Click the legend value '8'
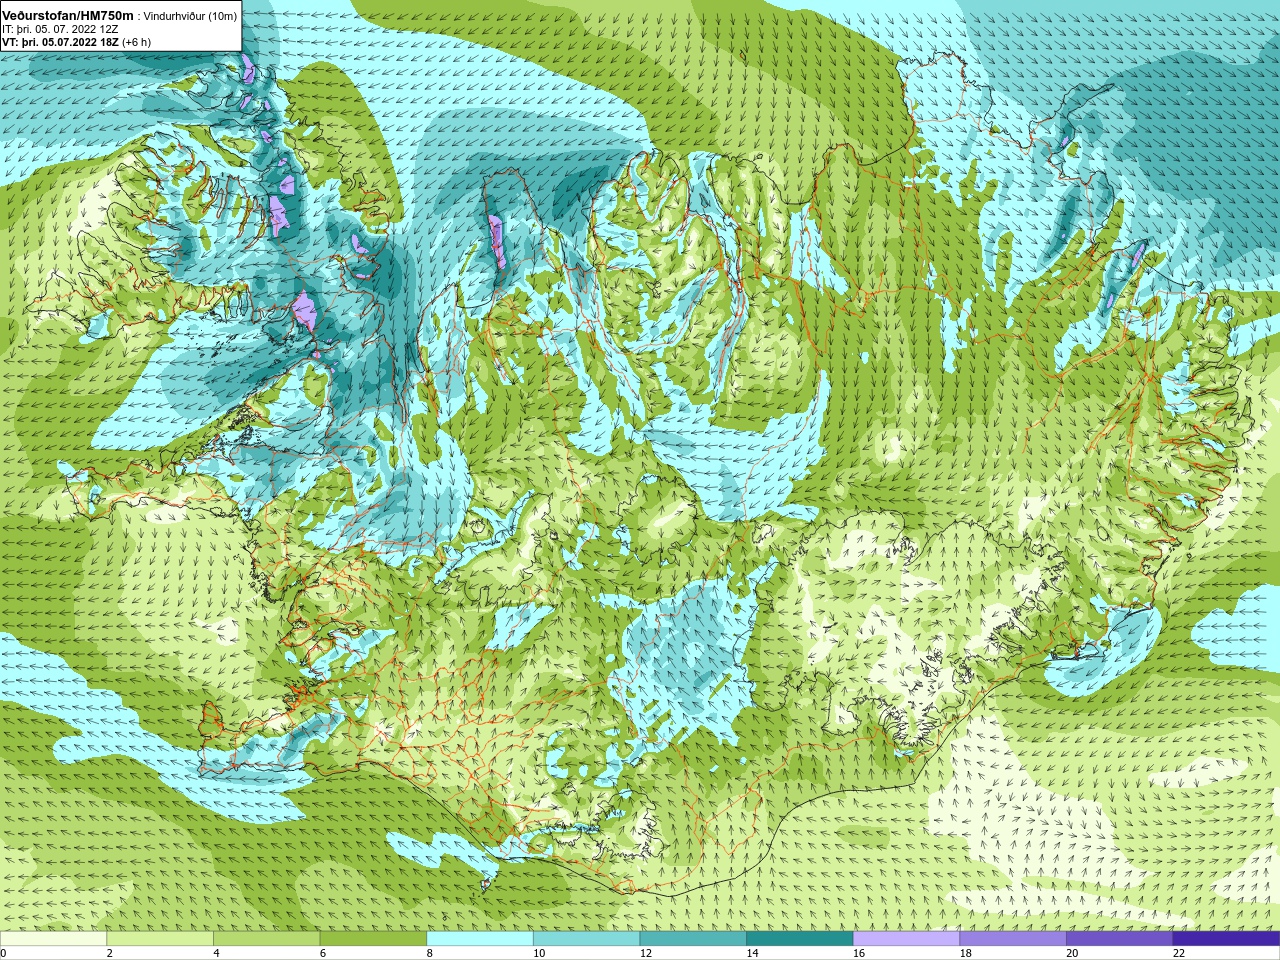This screenshot has width=1280, height=960. (x=429, y=953)
